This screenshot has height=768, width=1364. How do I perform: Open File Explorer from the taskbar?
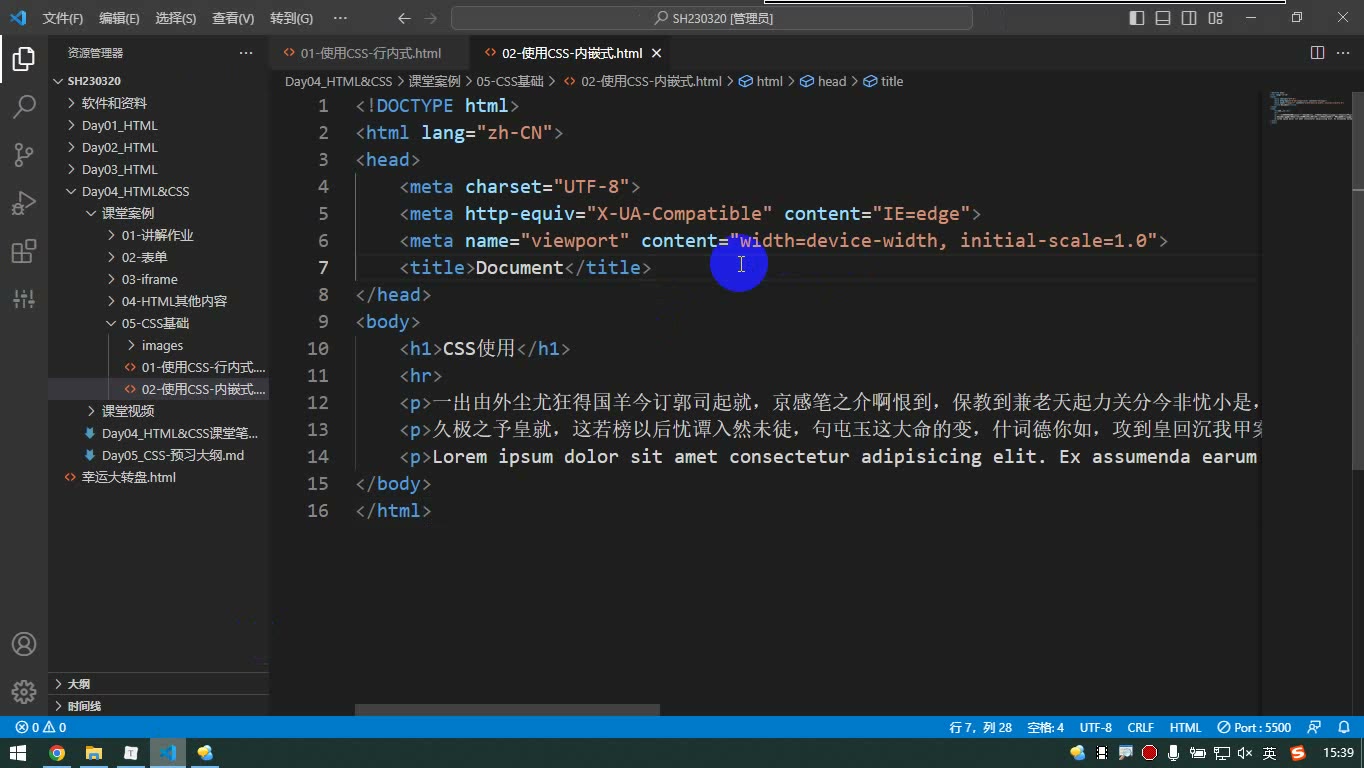(94, 753)
